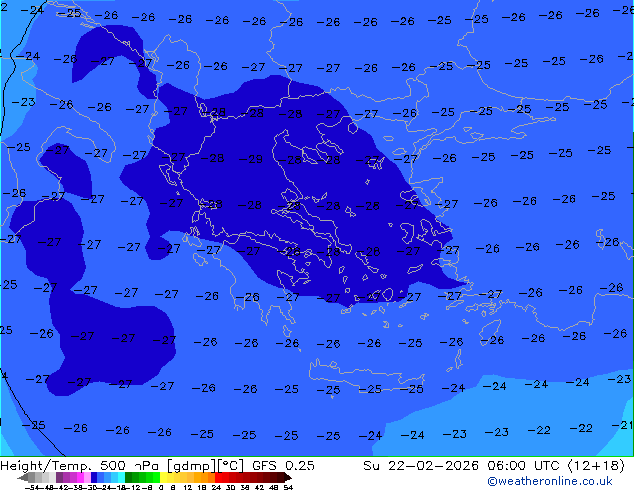
Task: Pick the cyan swatch in the legend
Action: pyautogui.click(x=121, y=478)
